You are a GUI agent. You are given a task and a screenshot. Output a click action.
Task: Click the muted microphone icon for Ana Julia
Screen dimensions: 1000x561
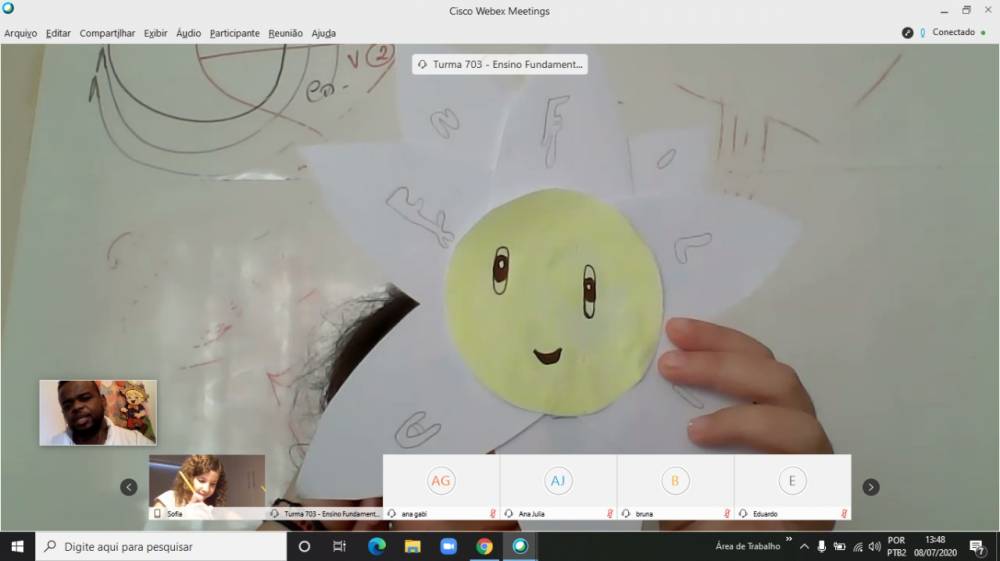[x=609, y=513]
